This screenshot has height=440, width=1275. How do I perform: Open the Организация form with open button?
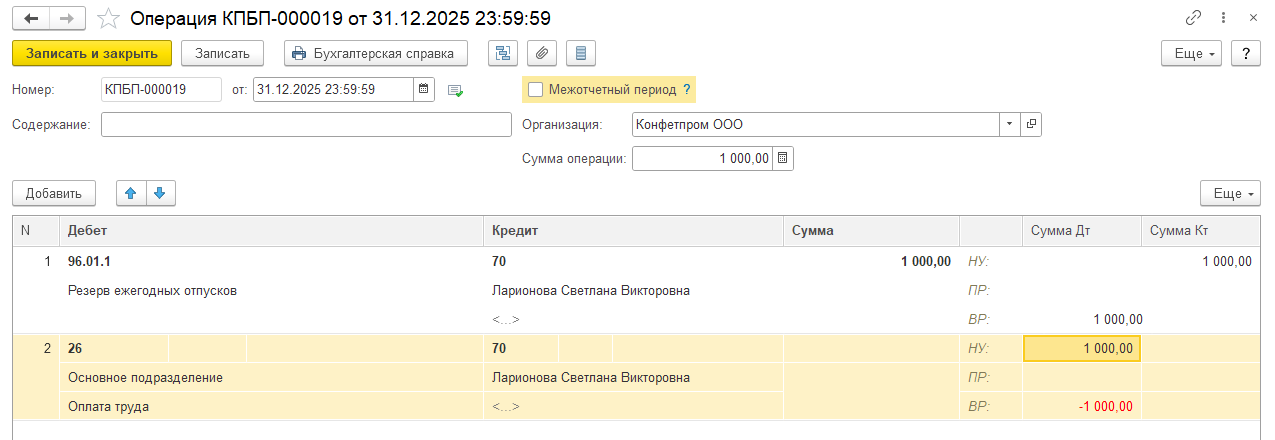1031,125
